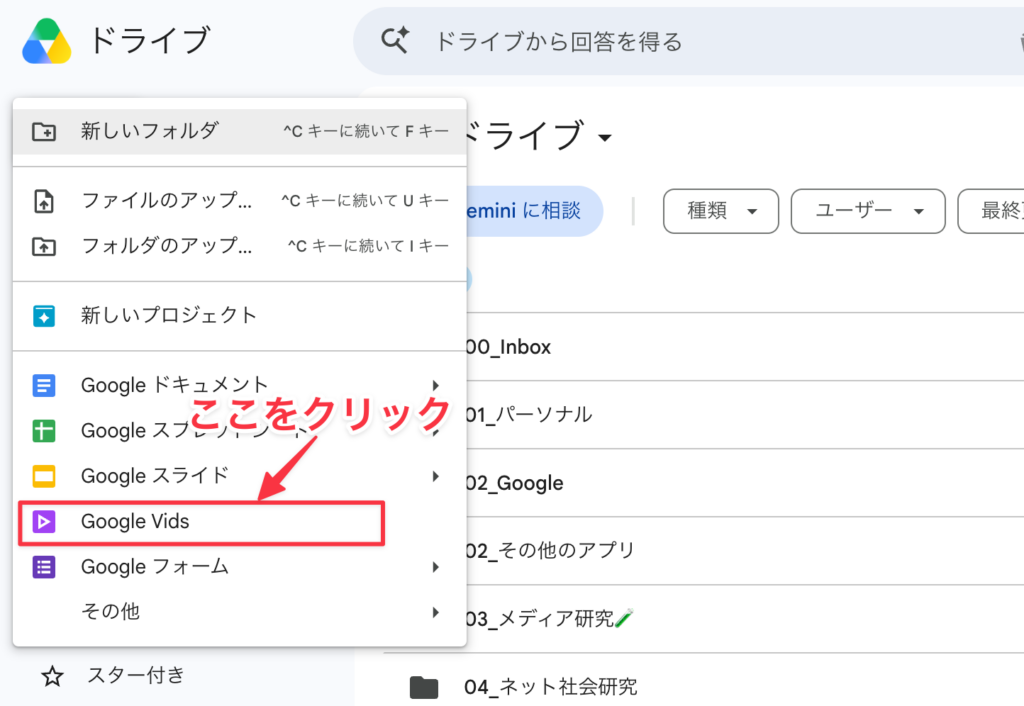Open the 02_Google folder row
The width and height of the screenshot is (1024, 706).
(x=744, y=483)
